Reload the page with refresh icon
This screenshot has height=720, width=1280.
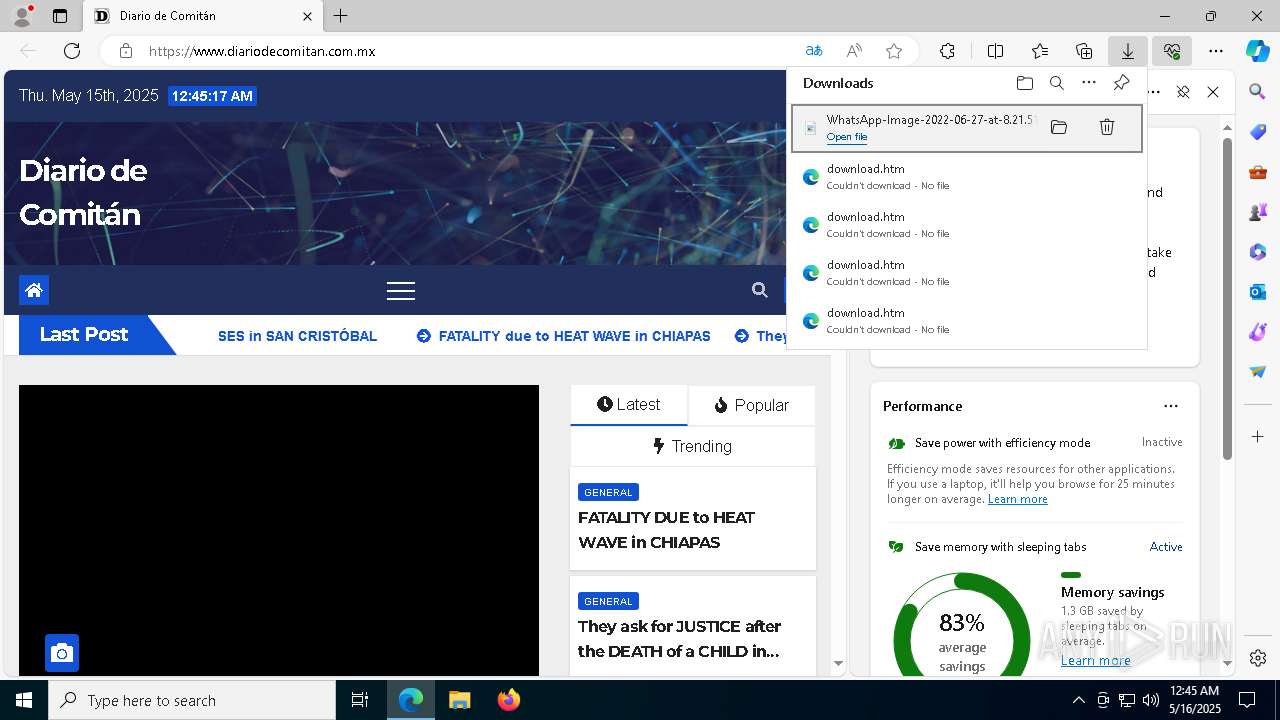coord(72,51)
